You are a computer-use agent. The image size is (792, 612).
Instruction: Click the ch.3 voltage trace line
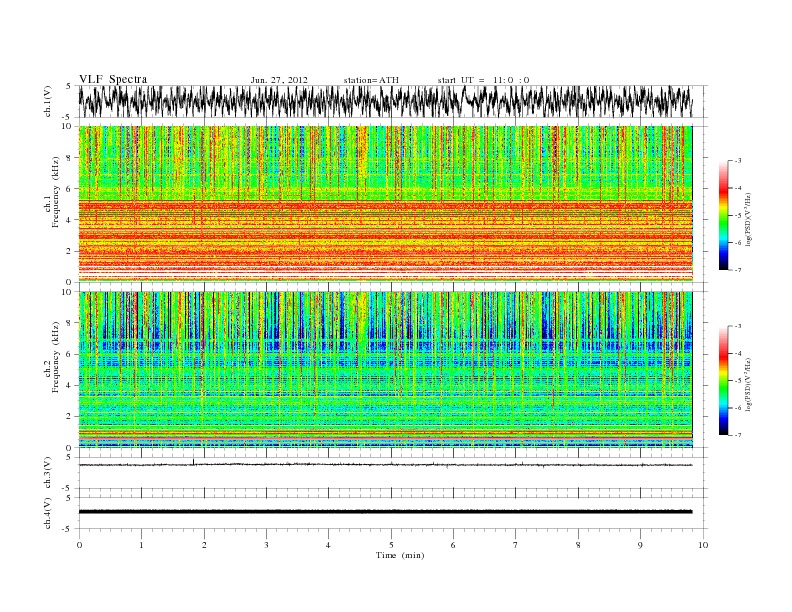(385, 465)
